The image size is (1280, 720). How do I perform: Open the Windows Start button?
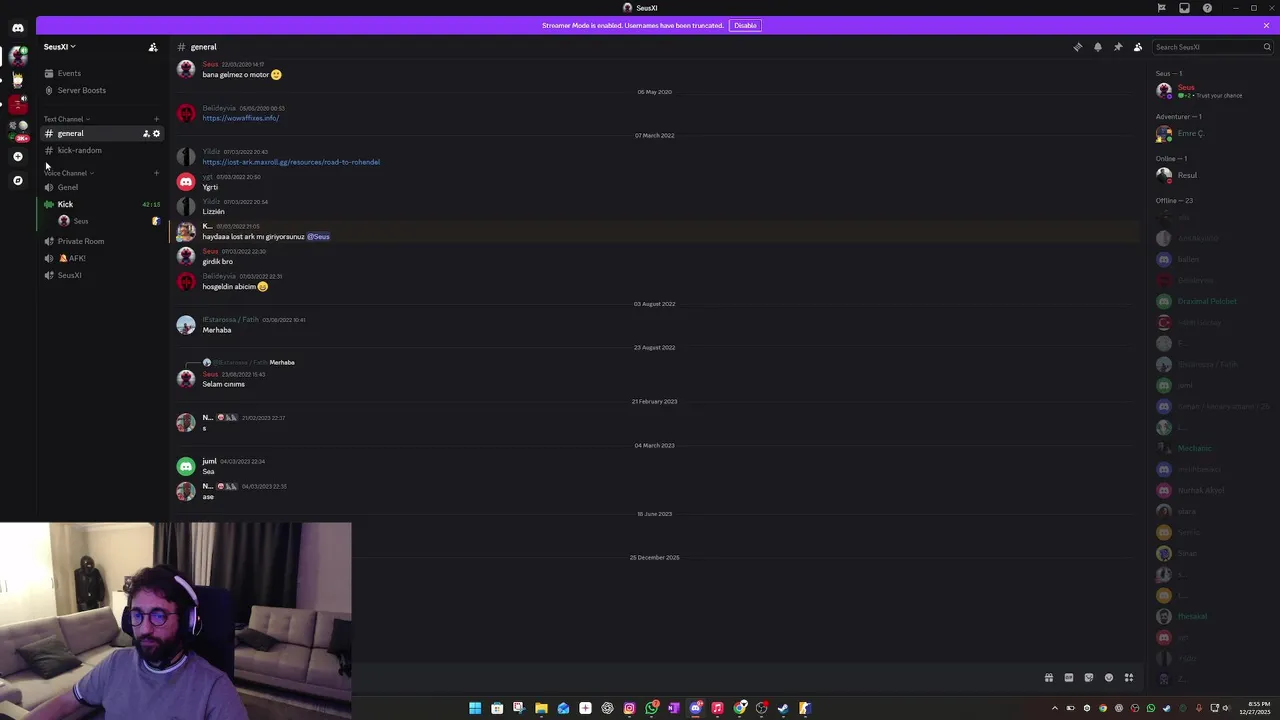pyautogui.click(x=475, y=708)
